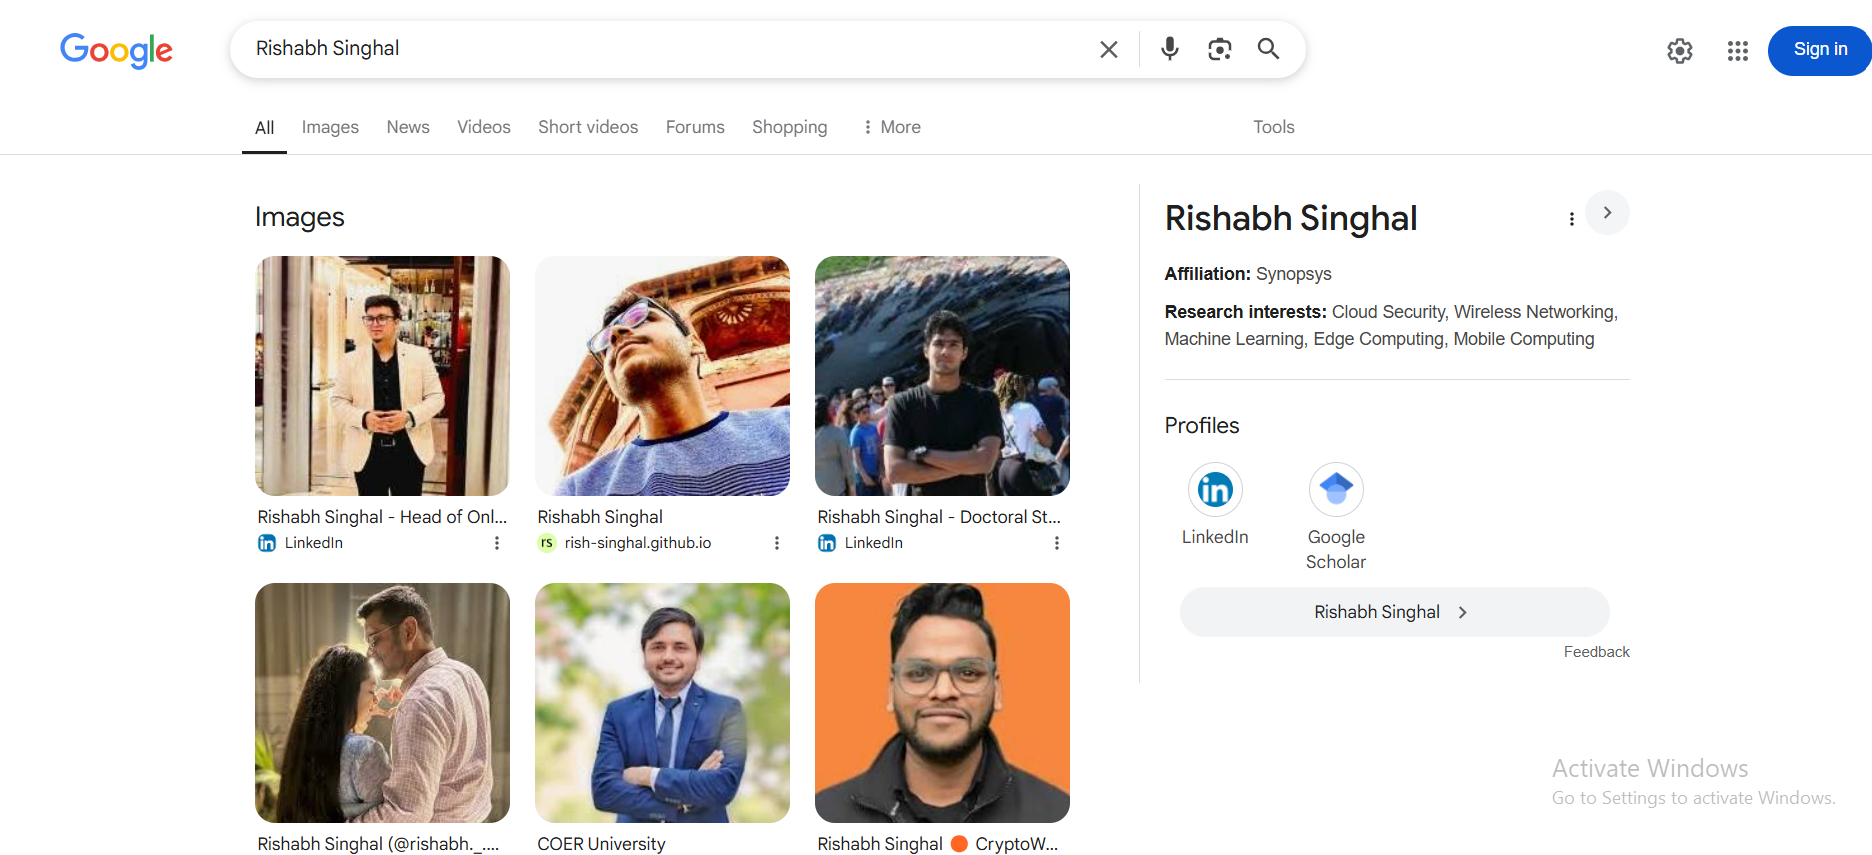Start a voice search with the microphone

coord(1169,49)
